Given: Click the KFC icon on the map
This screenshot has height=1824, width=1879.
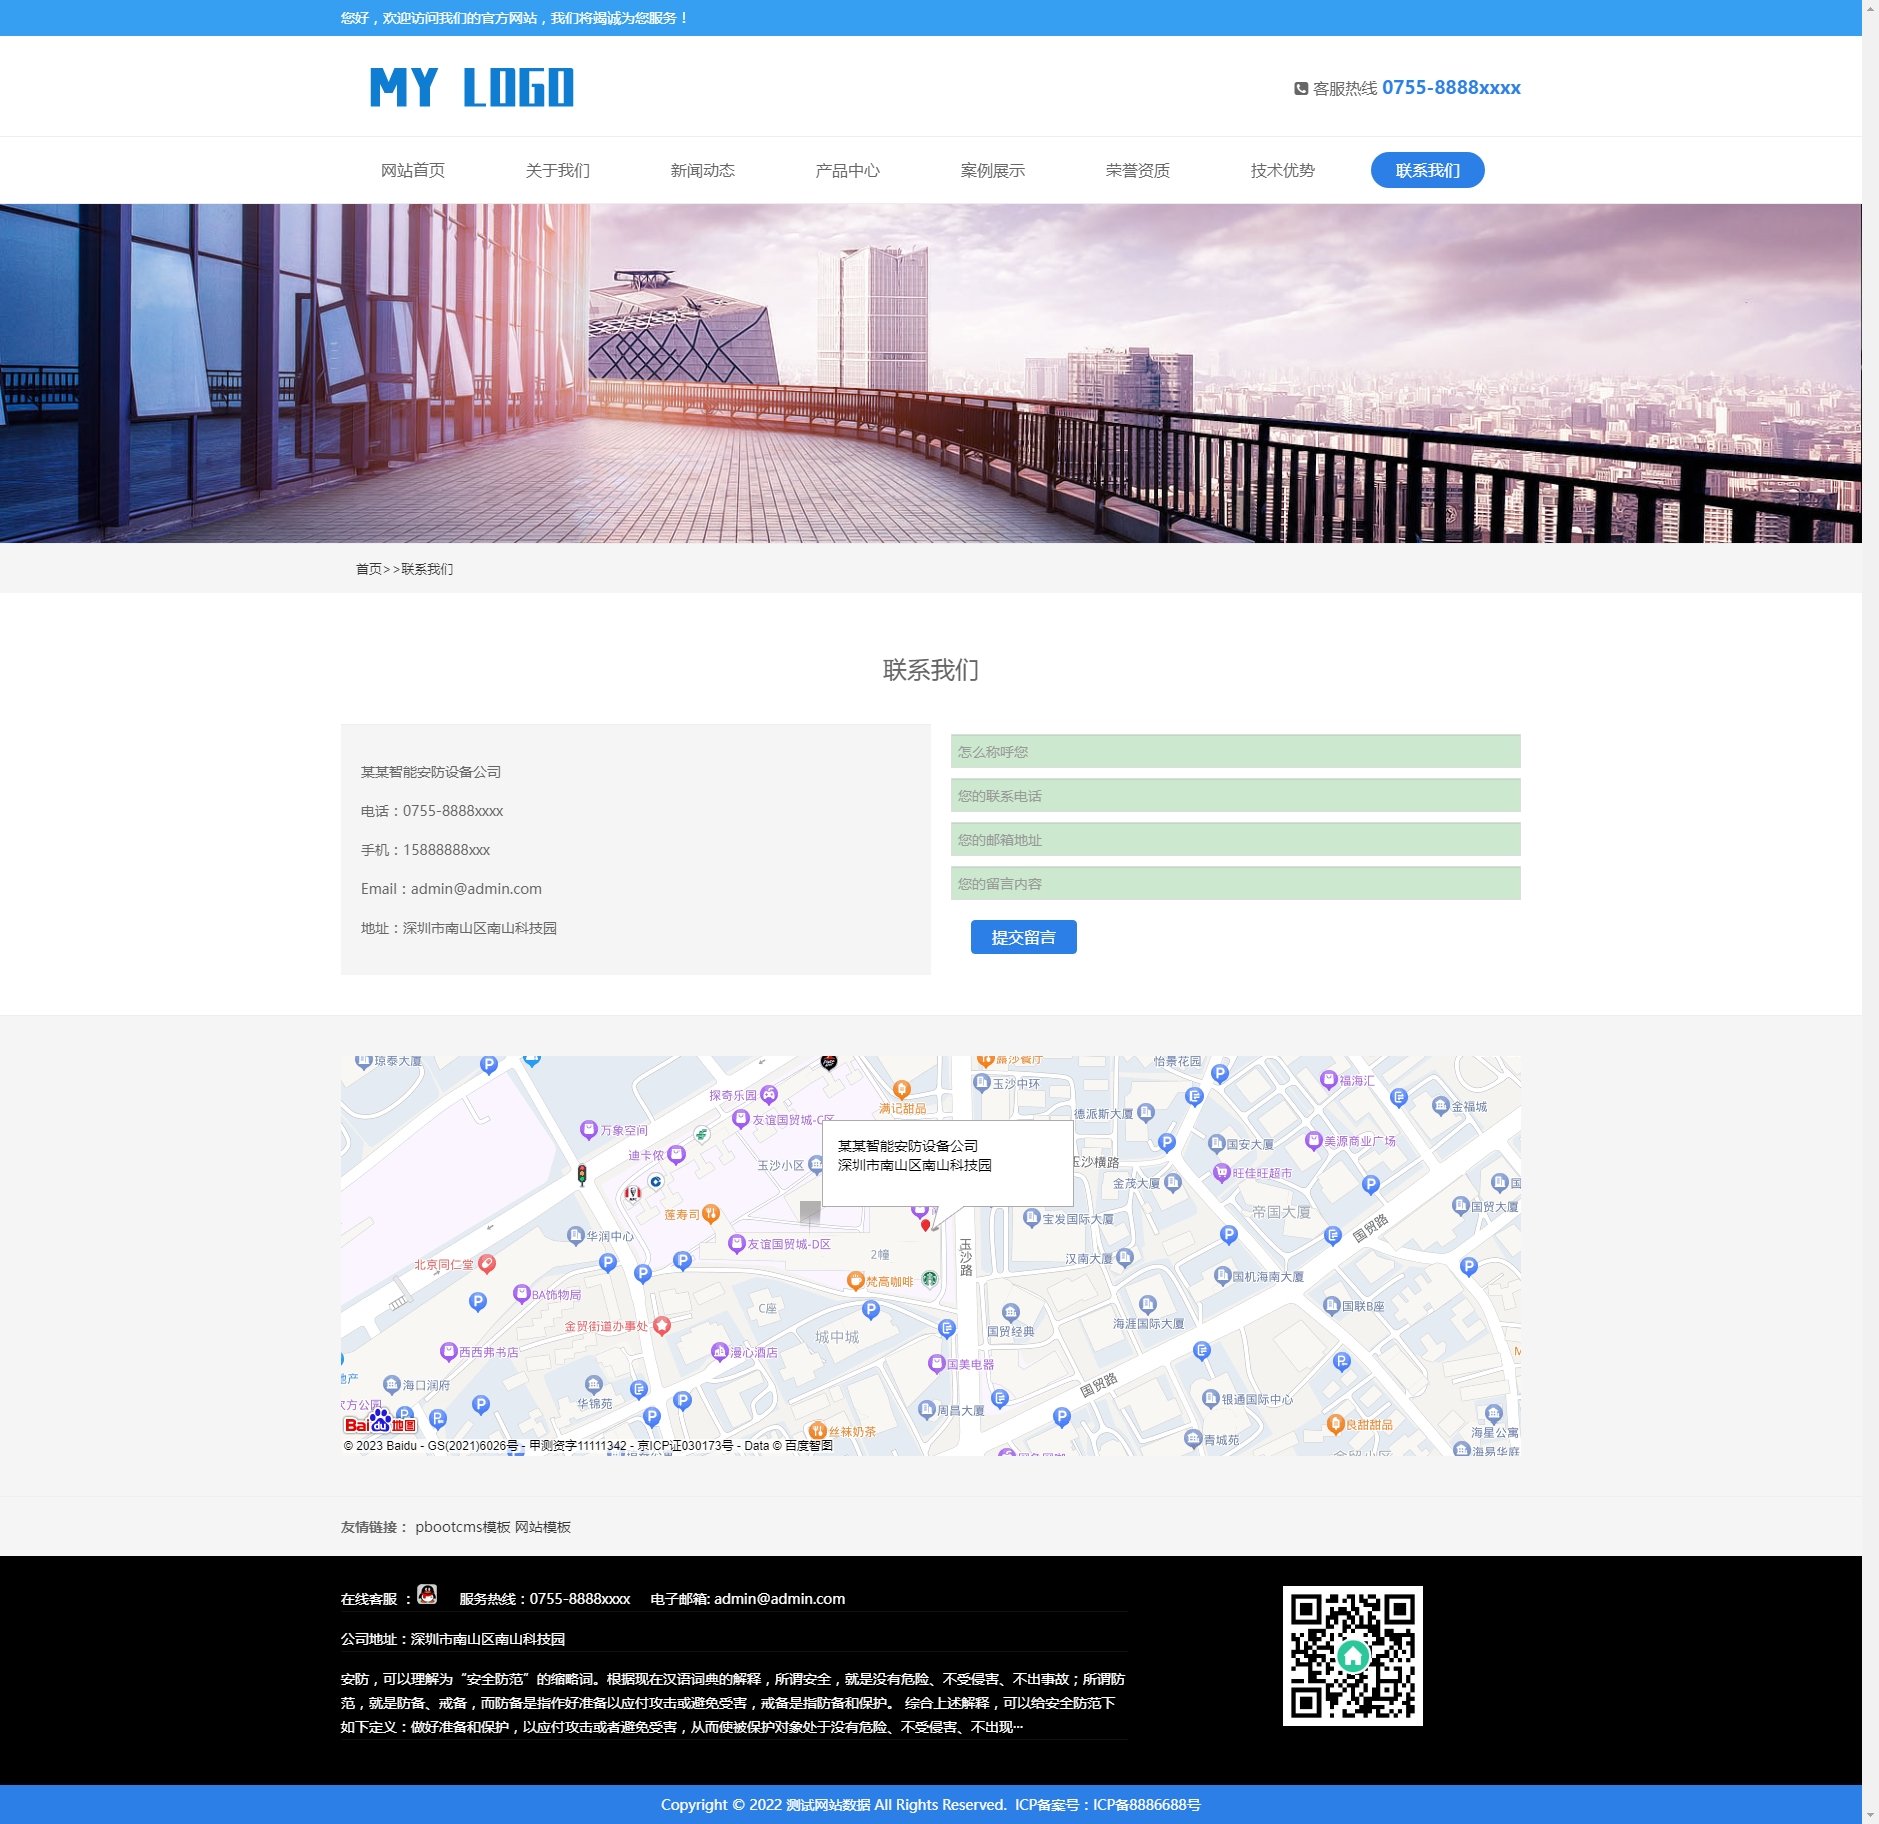Looking at the screenshot, I should tap(632, 1193).
